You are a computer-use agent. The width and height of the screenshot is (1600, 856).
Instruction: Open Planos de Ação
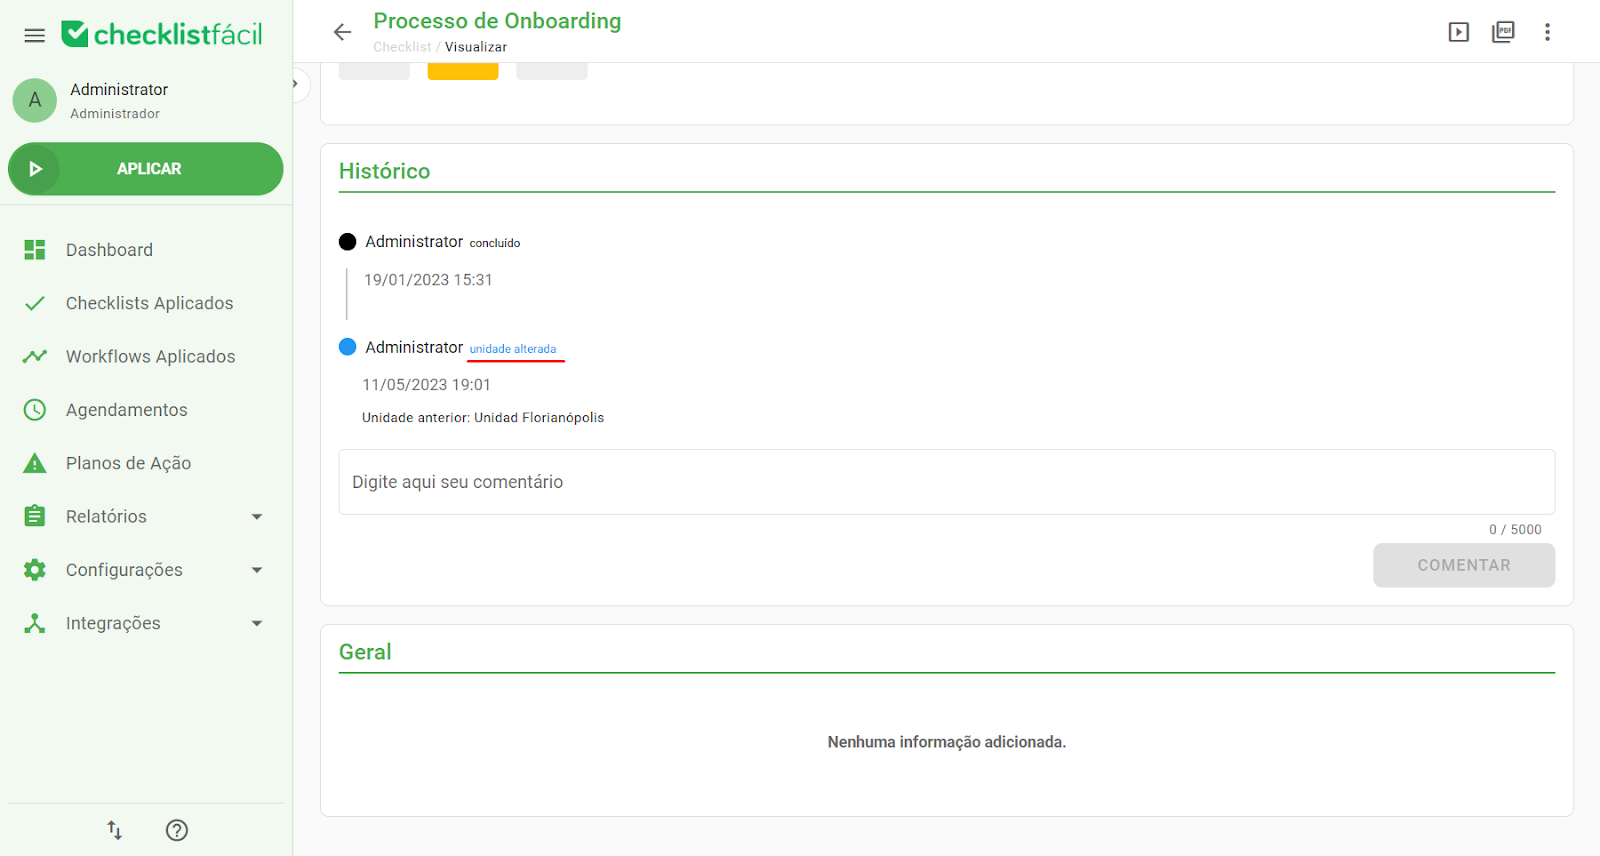click(128, 463)
